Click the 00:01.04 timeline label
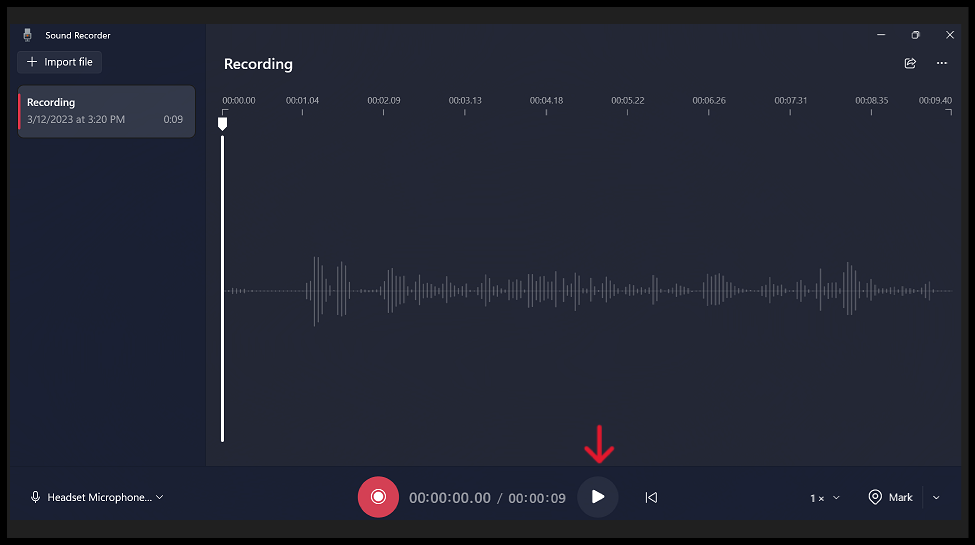Viewport: 975px width, 545px height. coord(302,100)
